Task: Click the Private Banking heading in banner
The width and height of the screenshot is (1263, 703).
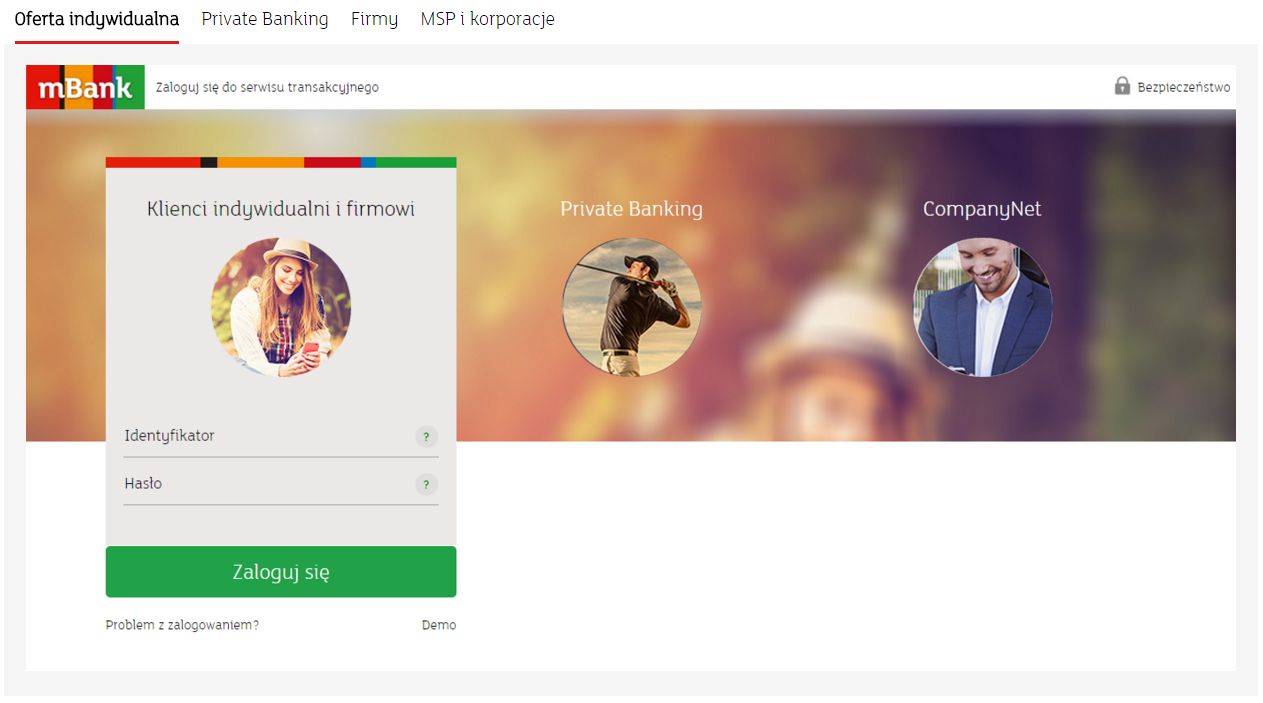Action: 631,209
